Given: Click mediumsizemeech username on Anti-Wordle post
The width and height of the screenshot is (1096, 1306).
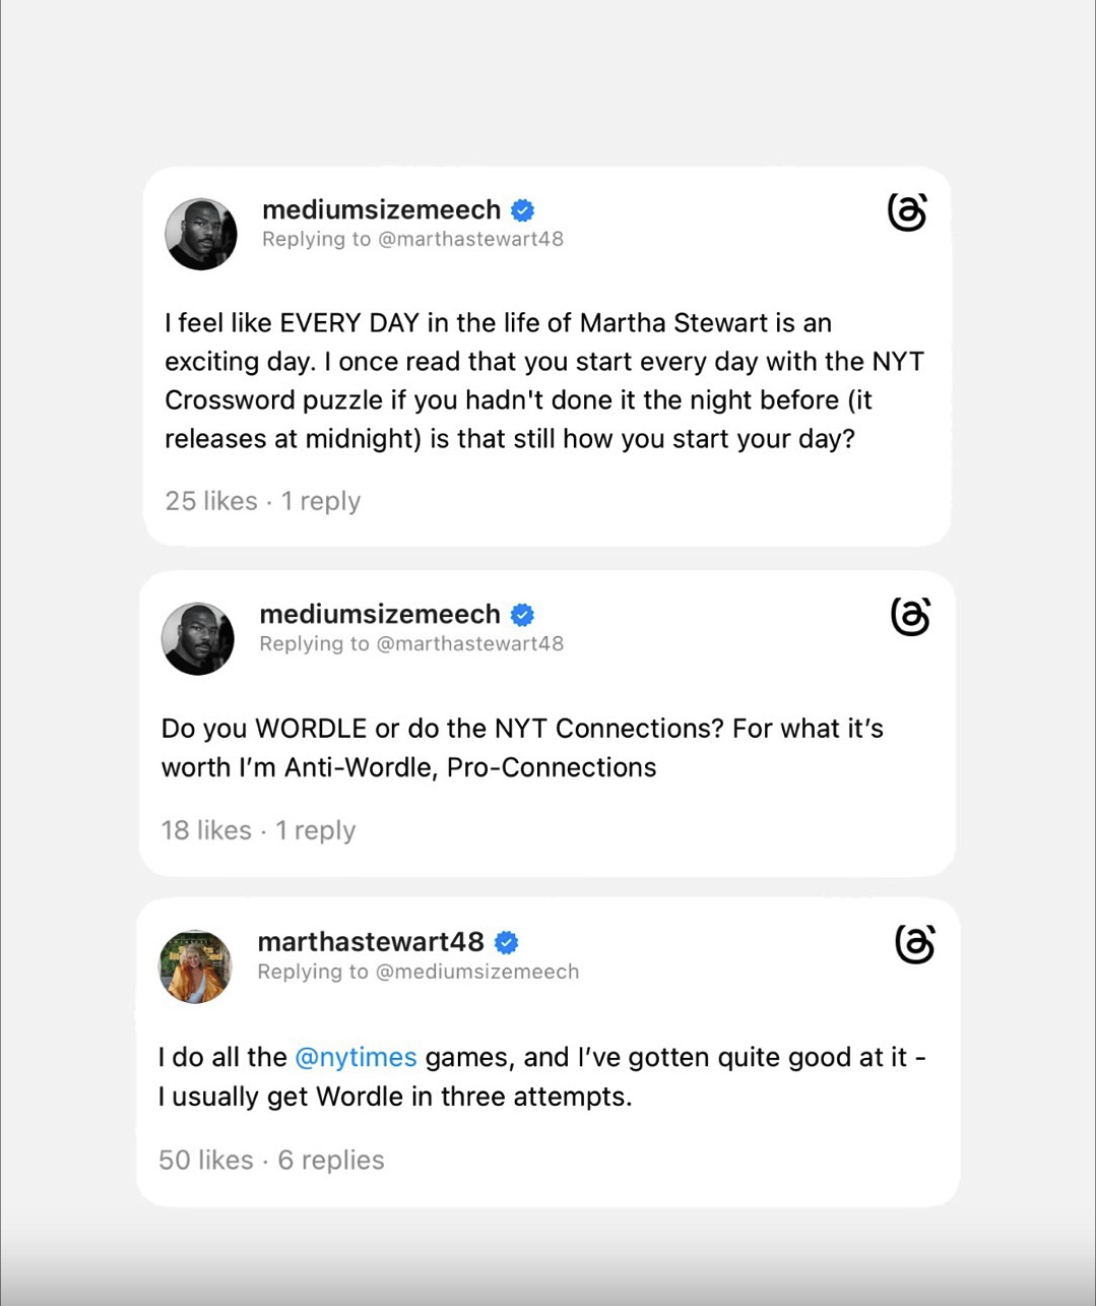Looking at the screenshot, I should point(379,614).
